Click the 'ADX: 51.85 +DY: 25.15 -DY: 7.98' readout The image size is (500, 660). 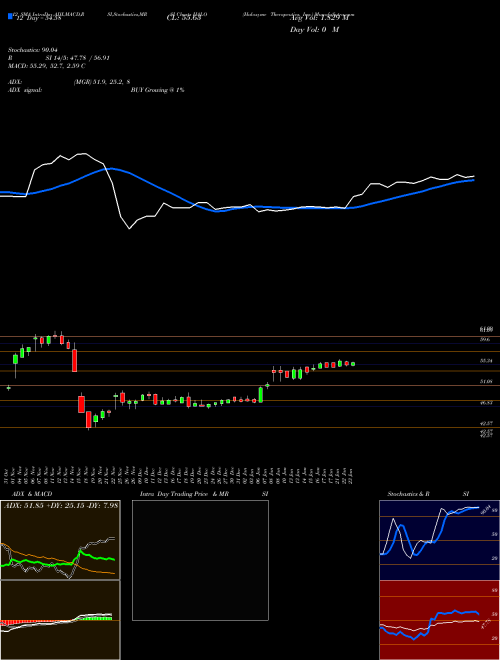click(61, 505)
